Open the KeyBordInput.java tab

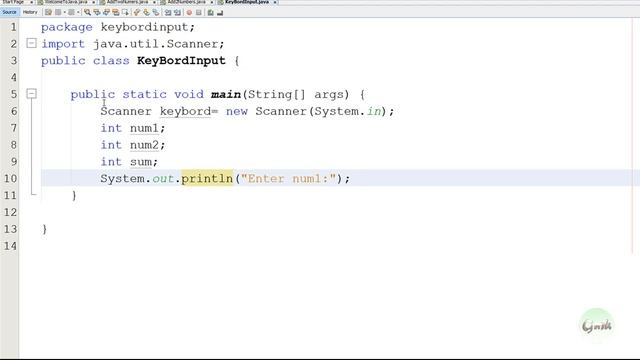[247, 2]
